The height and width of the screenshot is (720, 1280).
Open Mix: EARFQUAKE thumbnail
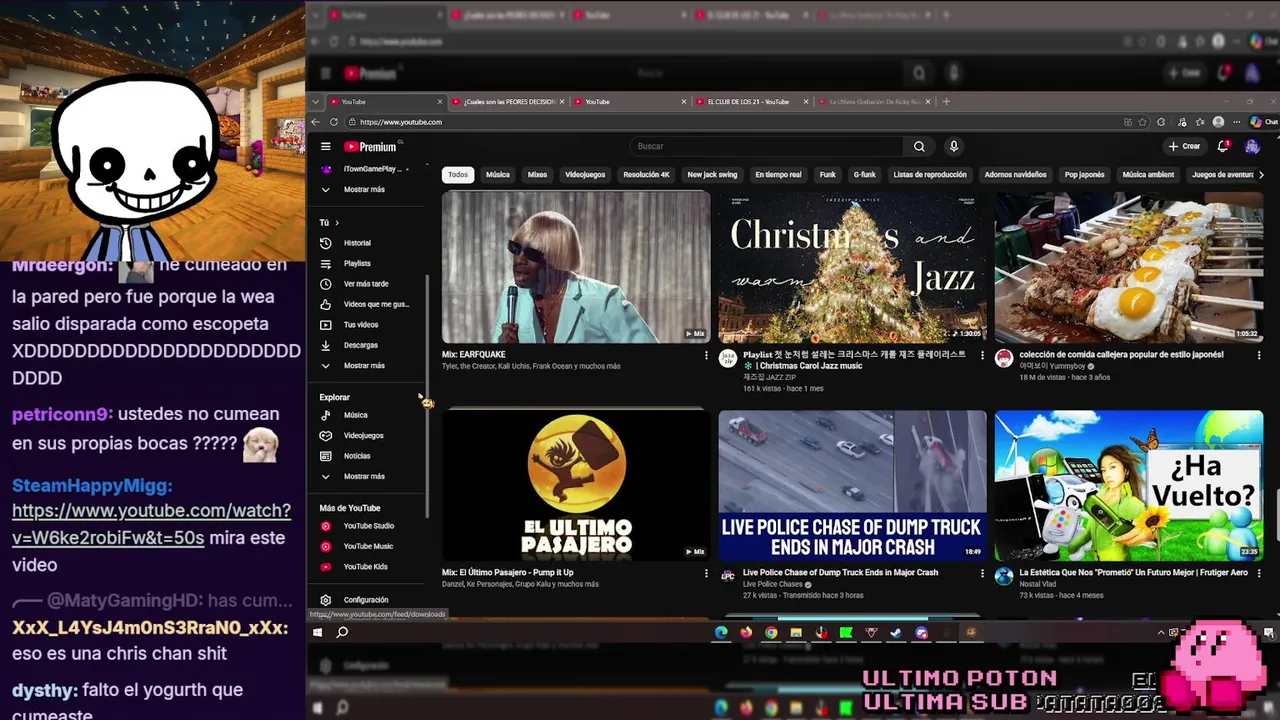pos(576,267)
